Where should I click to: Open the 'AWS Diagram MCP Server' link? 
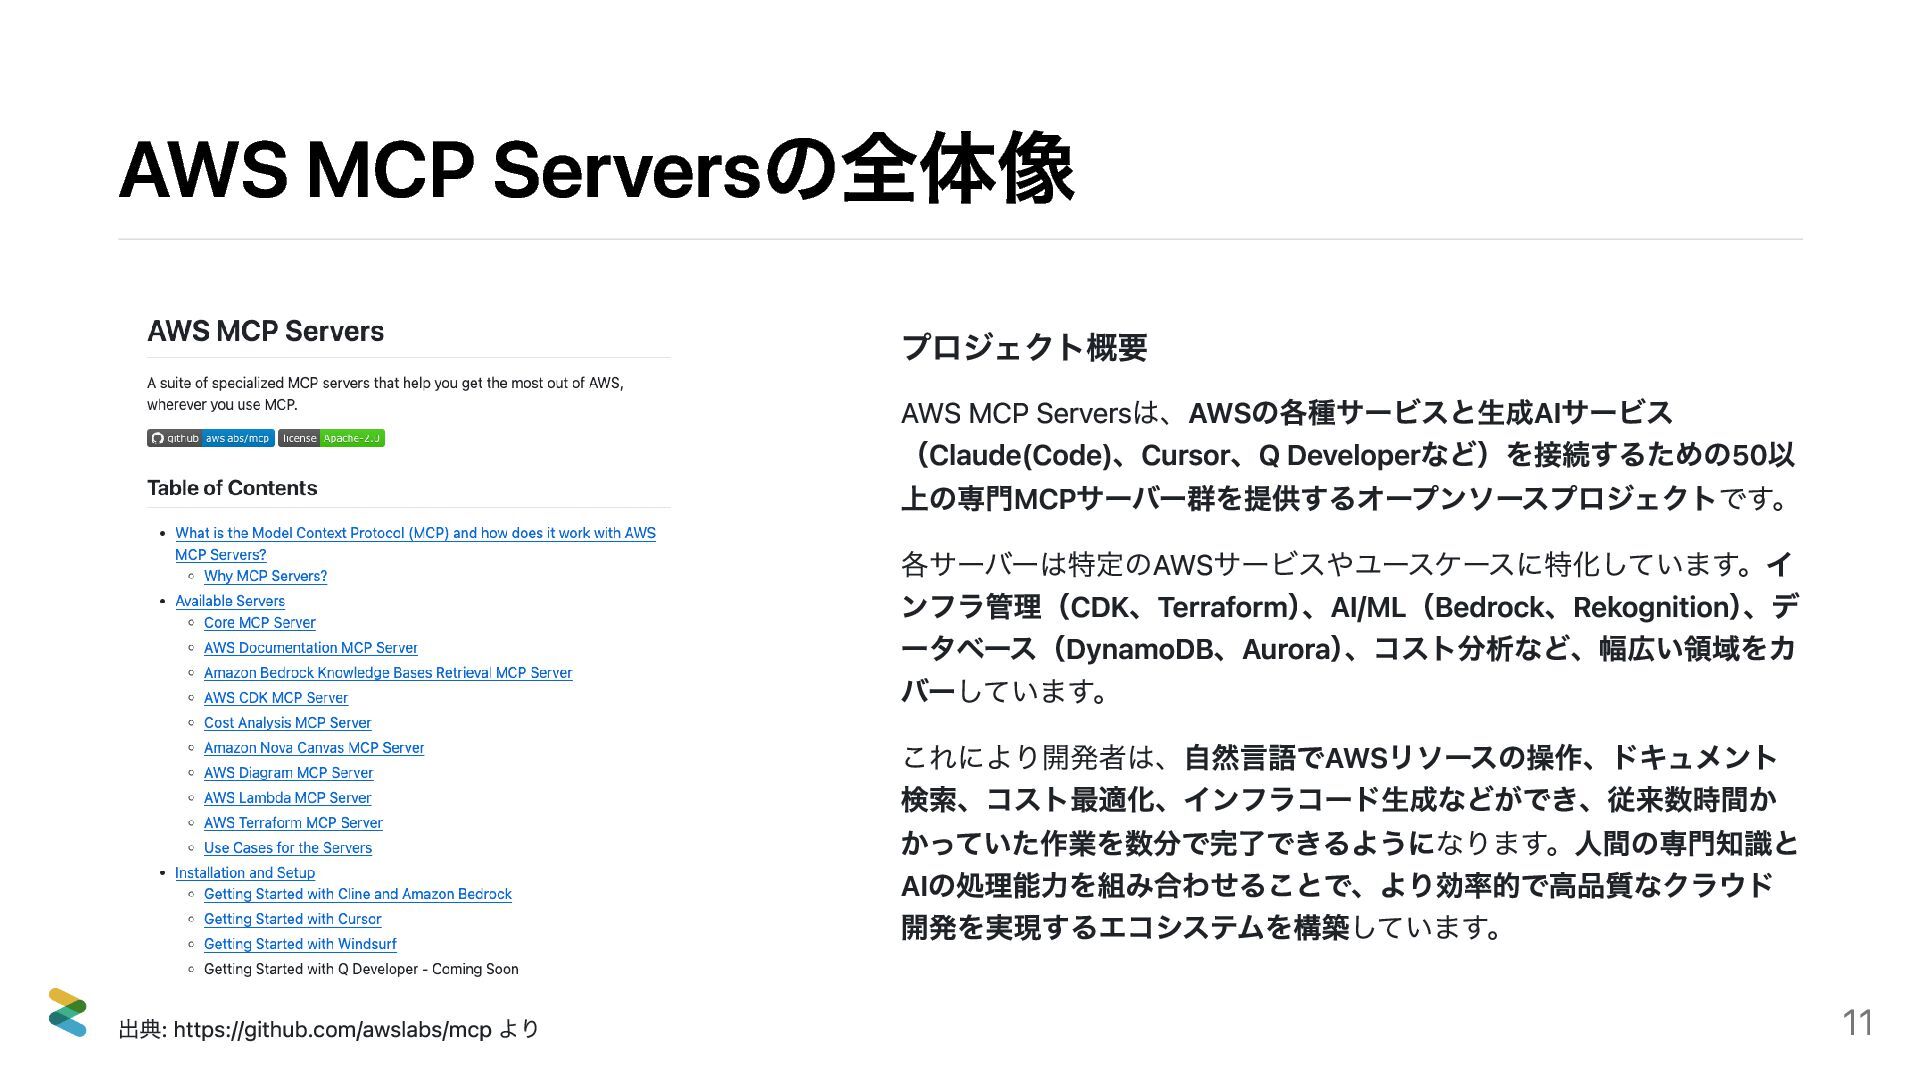click(x=288, y=773)
